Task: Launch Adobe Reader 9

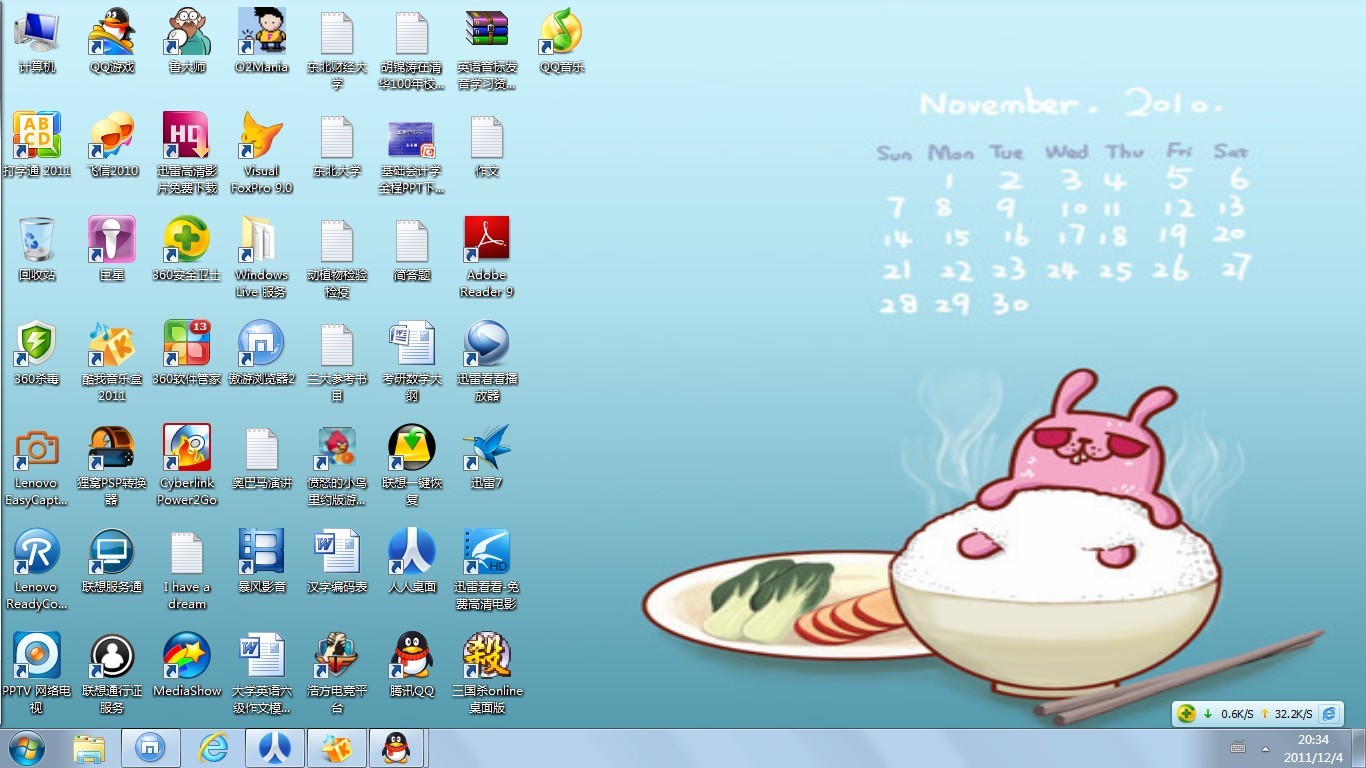Action: click(487, 257)
